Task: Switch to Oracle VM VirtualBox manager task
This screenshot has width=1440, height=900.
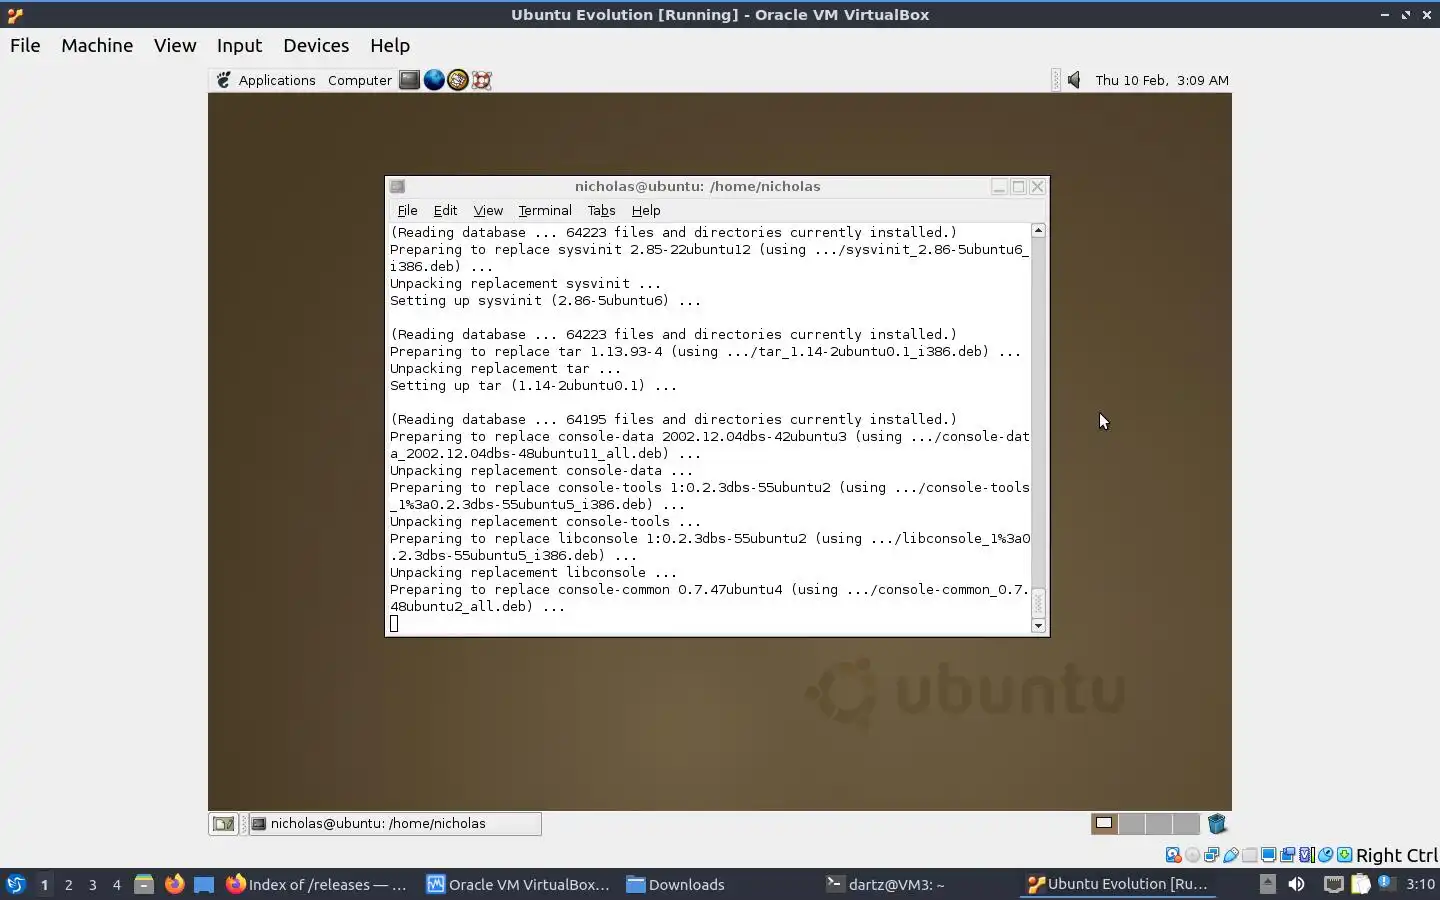Action: 517,884
